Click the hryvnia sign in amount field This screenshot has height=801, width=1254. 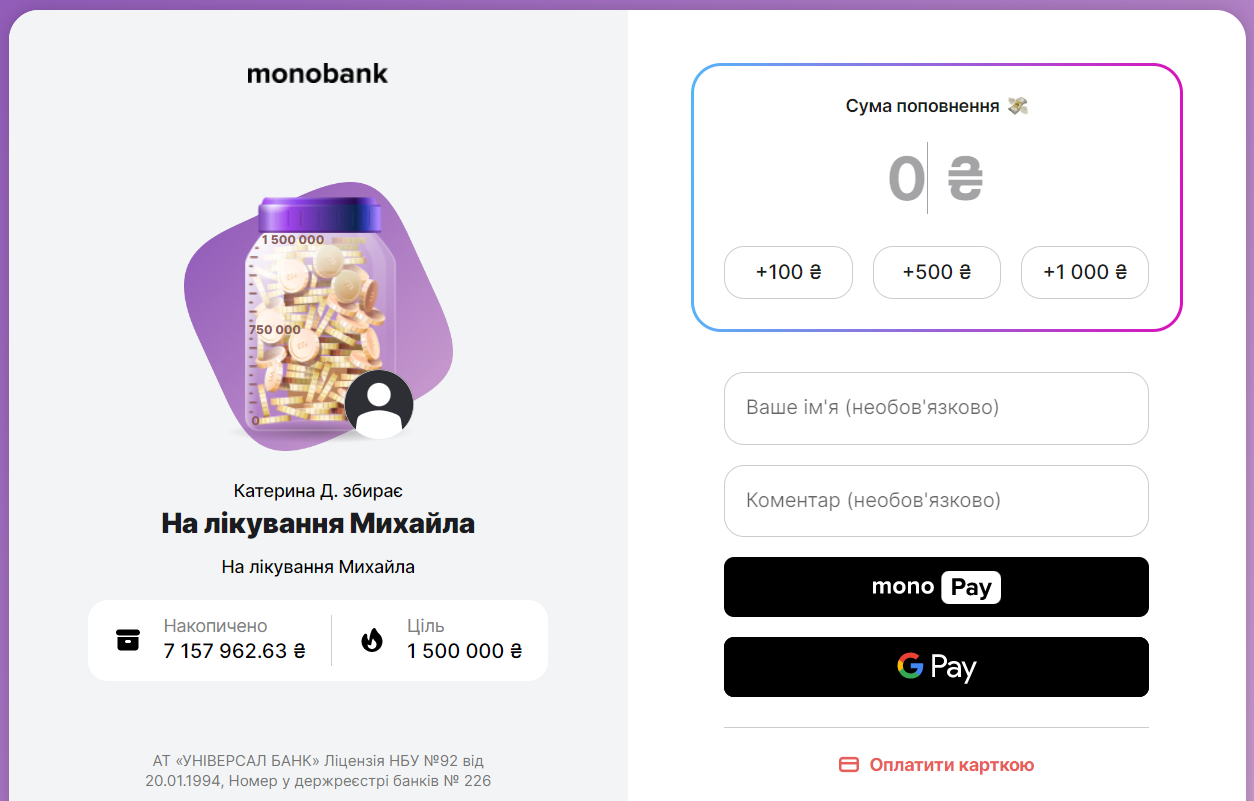tap(965, 179)
